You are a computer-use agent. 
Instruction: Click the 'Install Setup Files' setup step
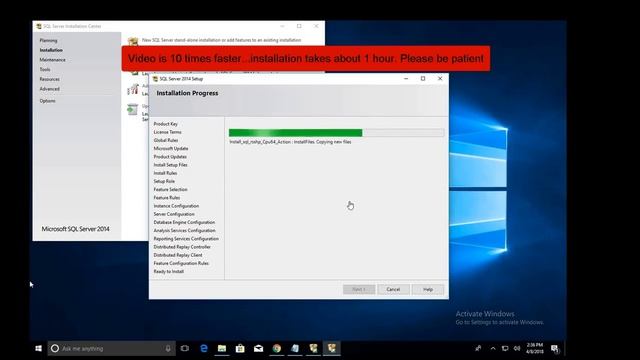(170, 164)
